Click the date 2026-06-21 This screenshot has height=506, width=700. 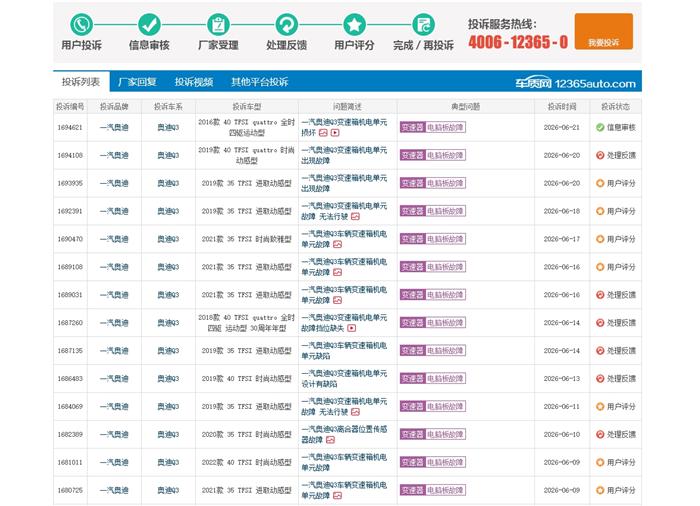(x=562, y=127)
